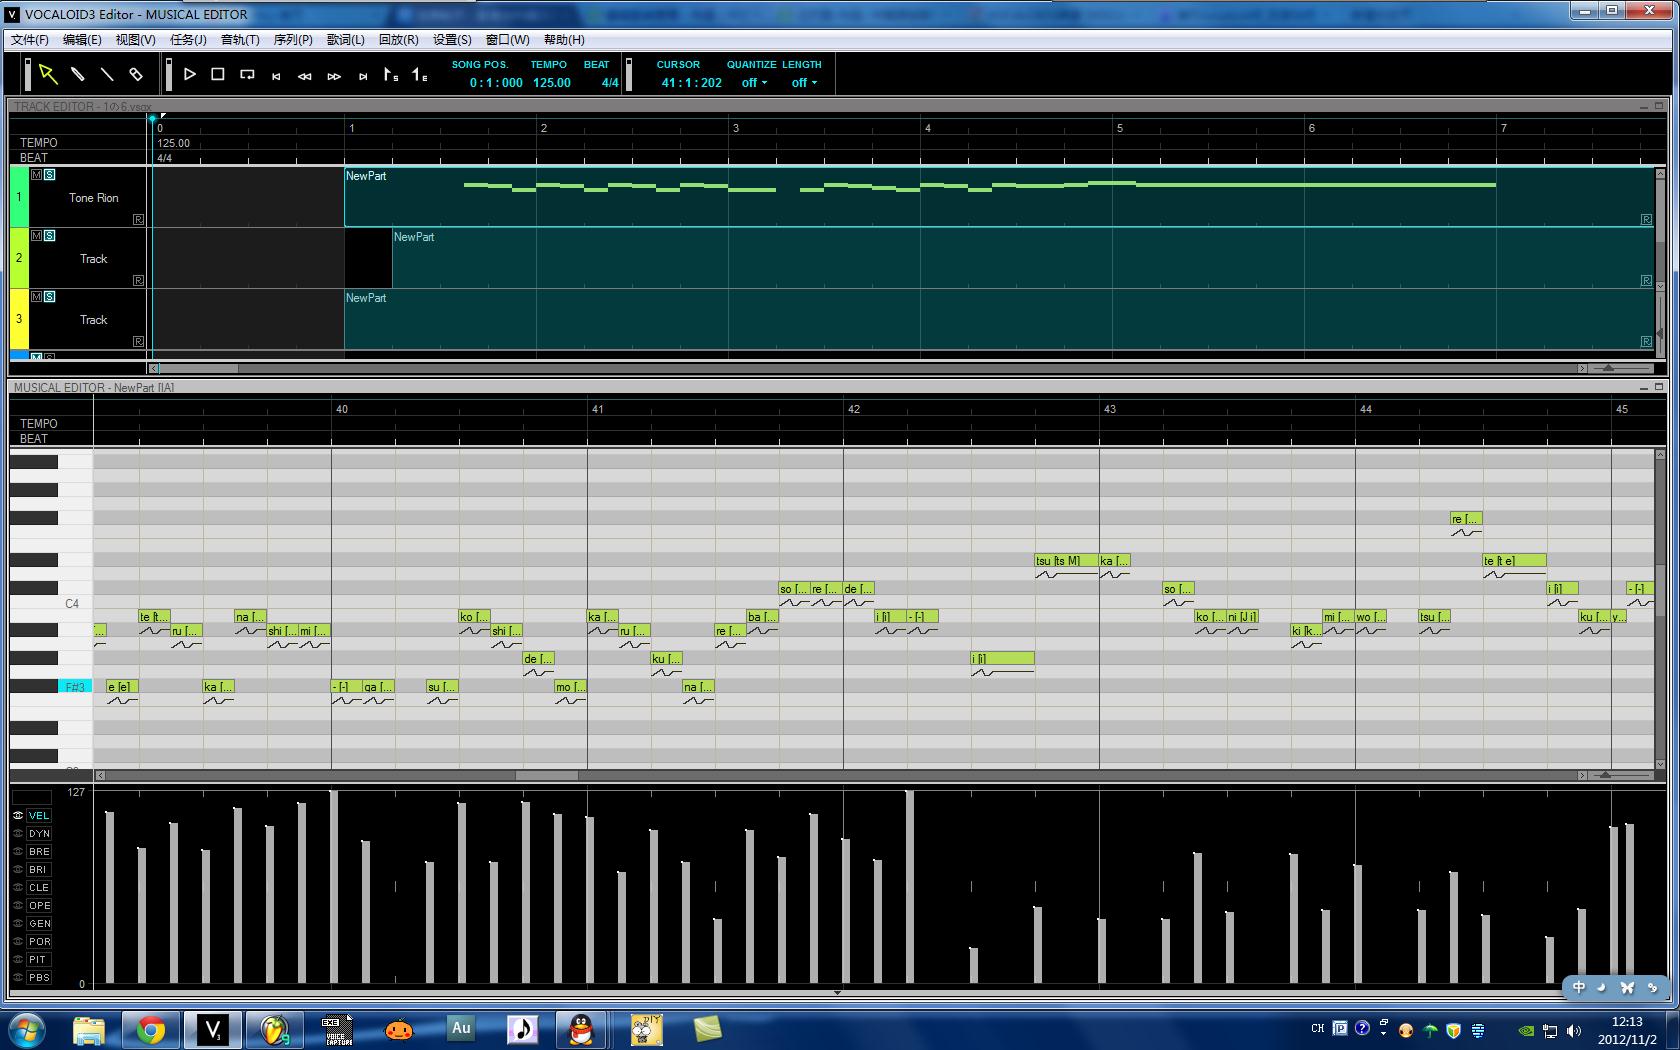Click the TEMPO value 125.00 in toolbar
This screenshot has width=1680, height=1050.
(x=551, y=83)
